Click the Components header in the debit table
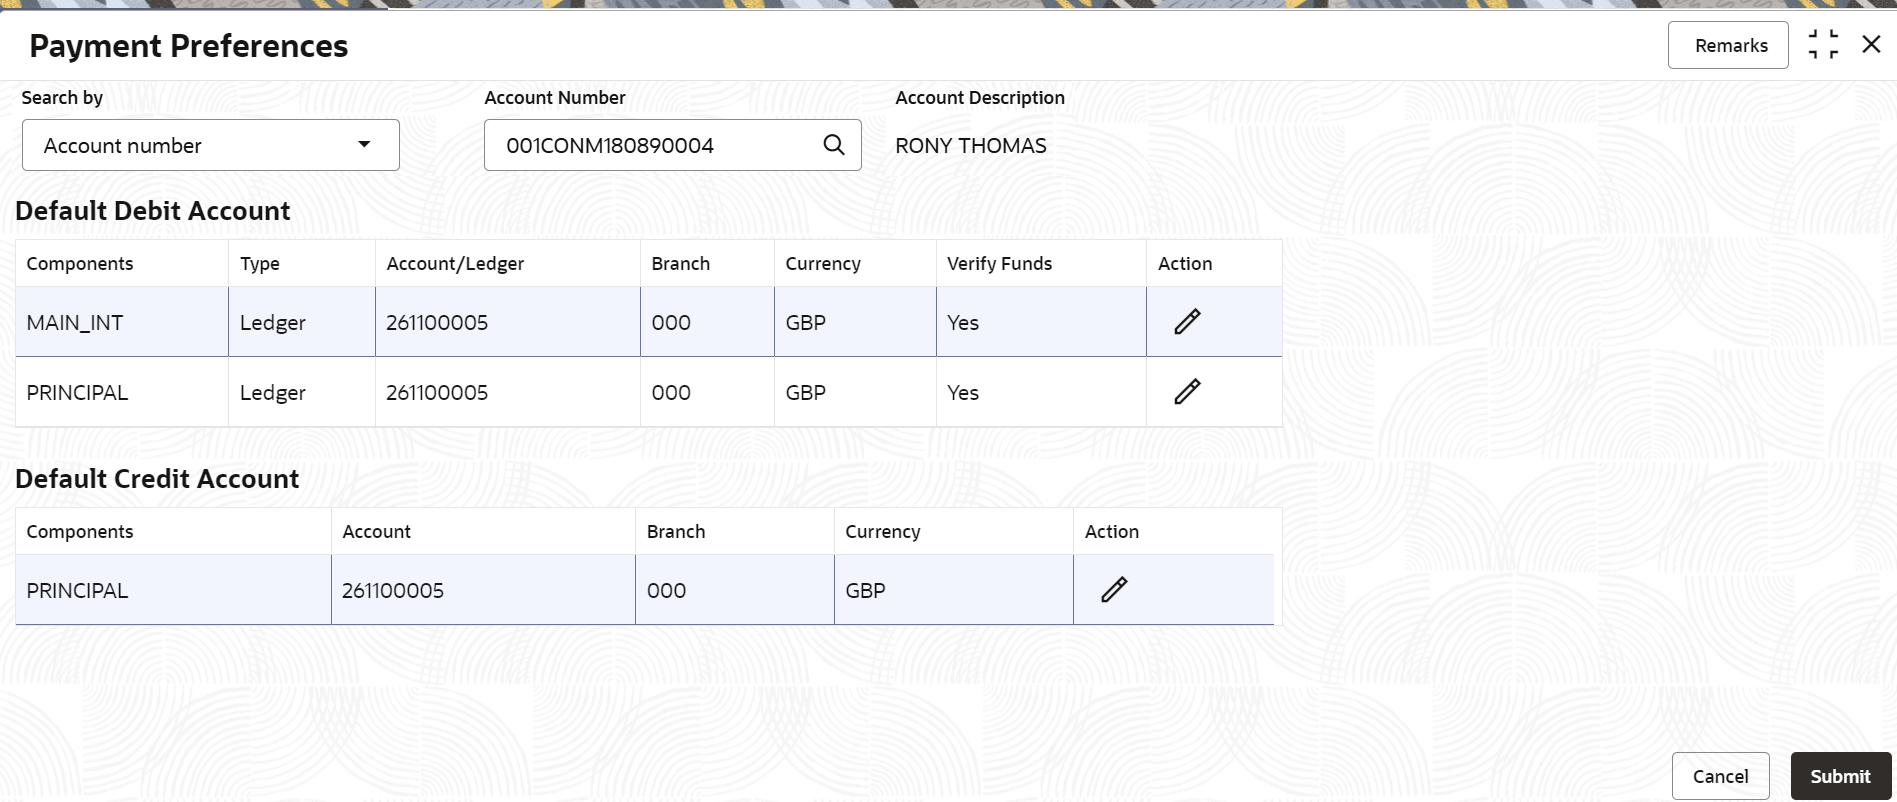This screenshot has width=1897, height=802. click(80, 264)
